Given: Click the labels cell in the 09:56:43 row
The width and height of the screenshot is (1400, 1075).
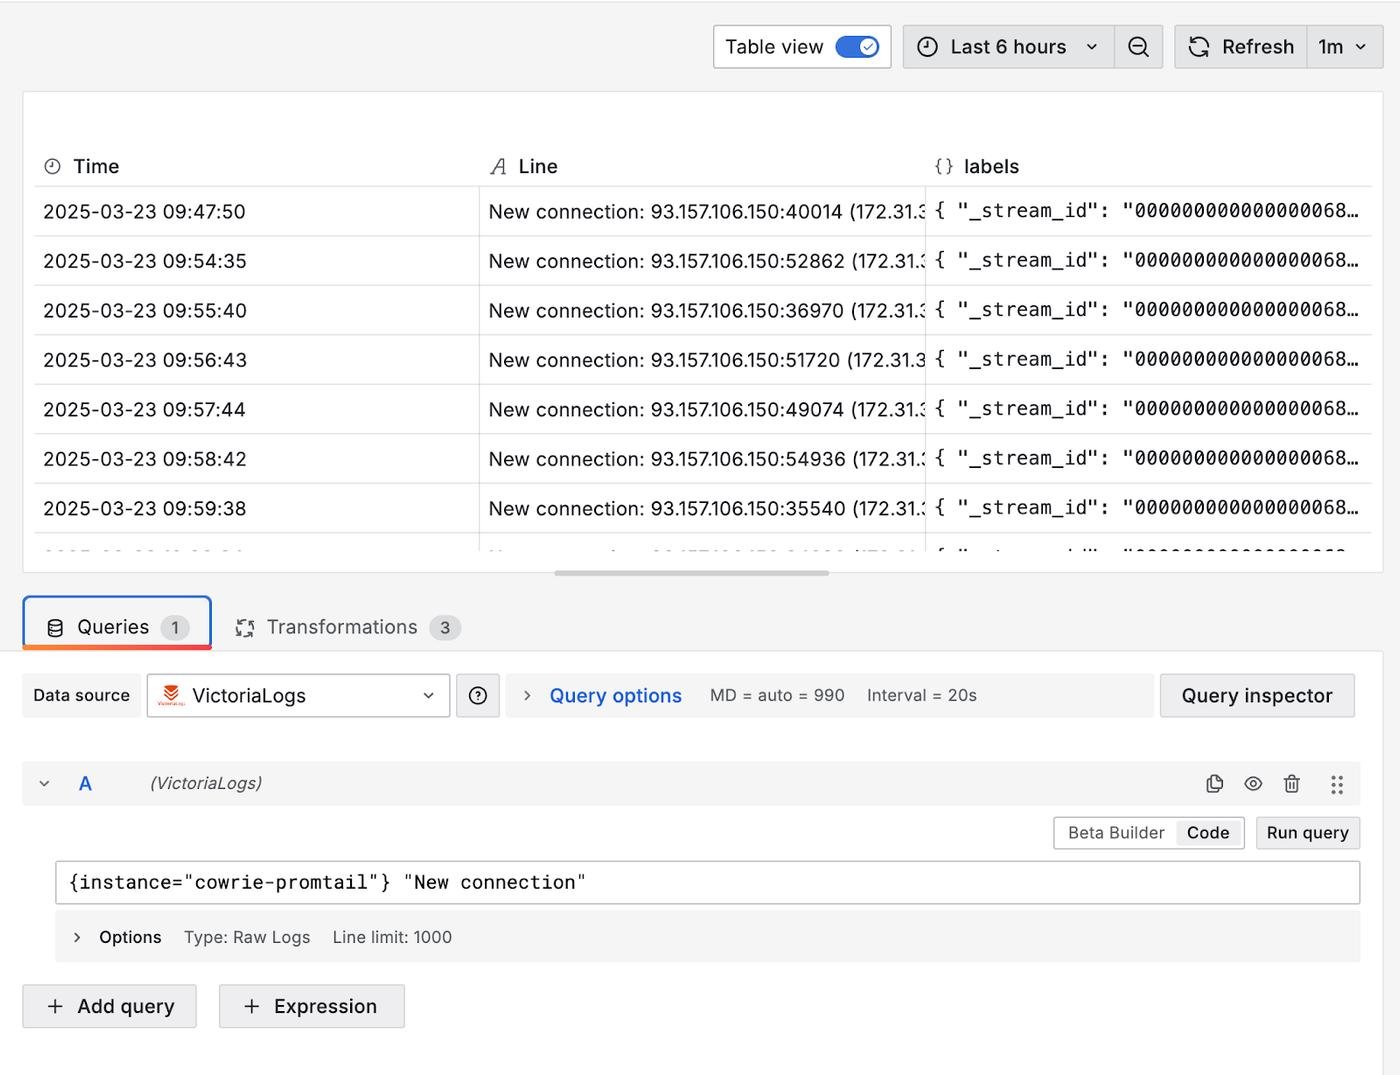Looking at the screenshot, I should click(1148, 360).
